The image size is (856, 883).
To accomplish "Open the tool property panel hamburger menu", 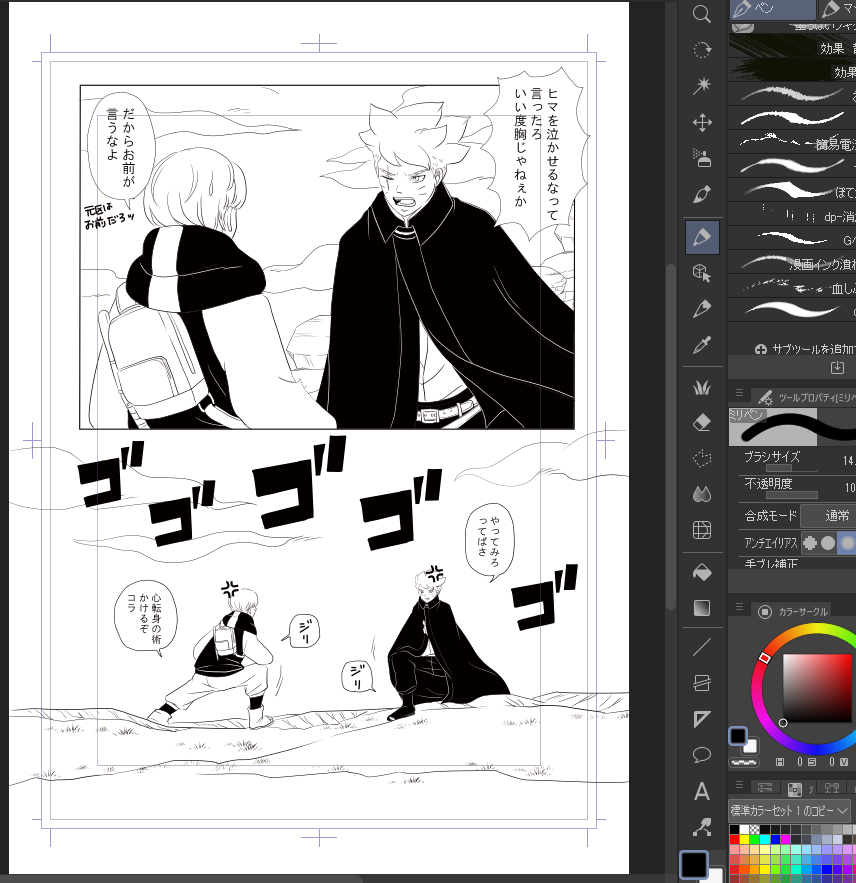I will click(739, 393).
